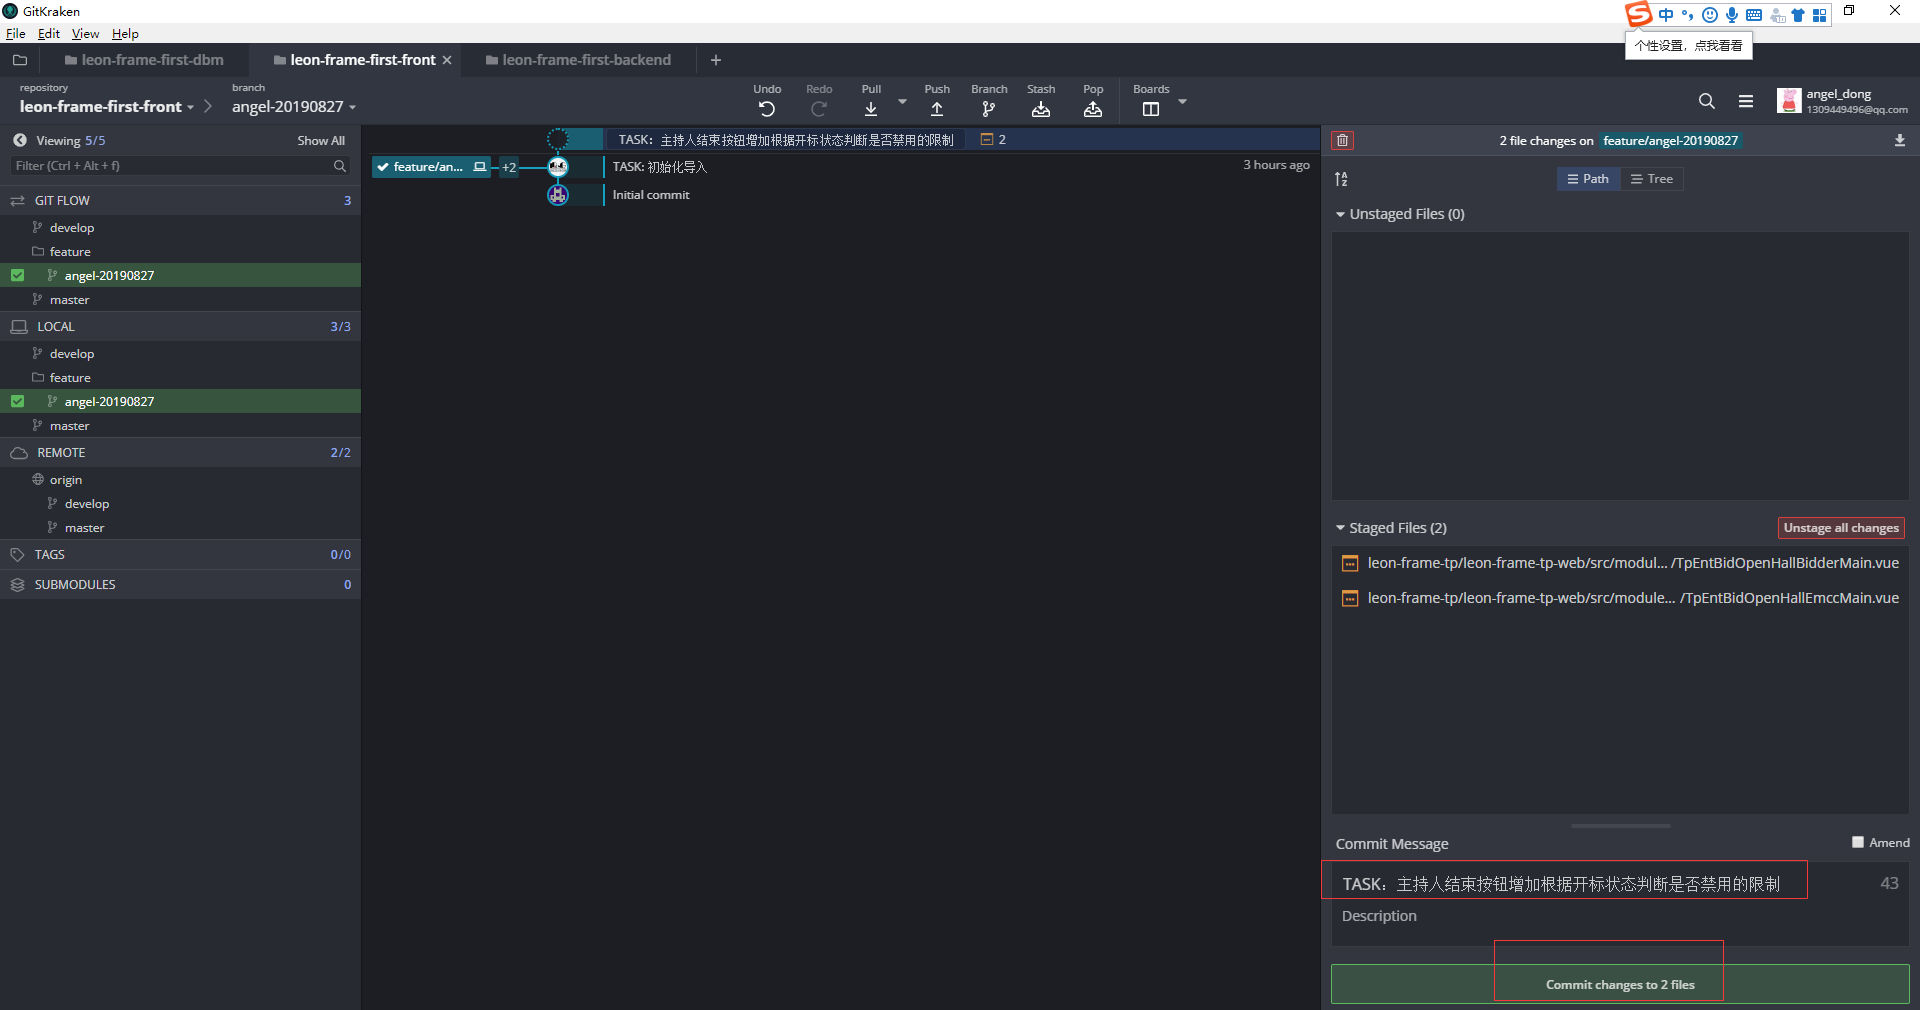Open the branch angel-20190827 dropdown
1920x1010 pixels.
pos(294,107)
